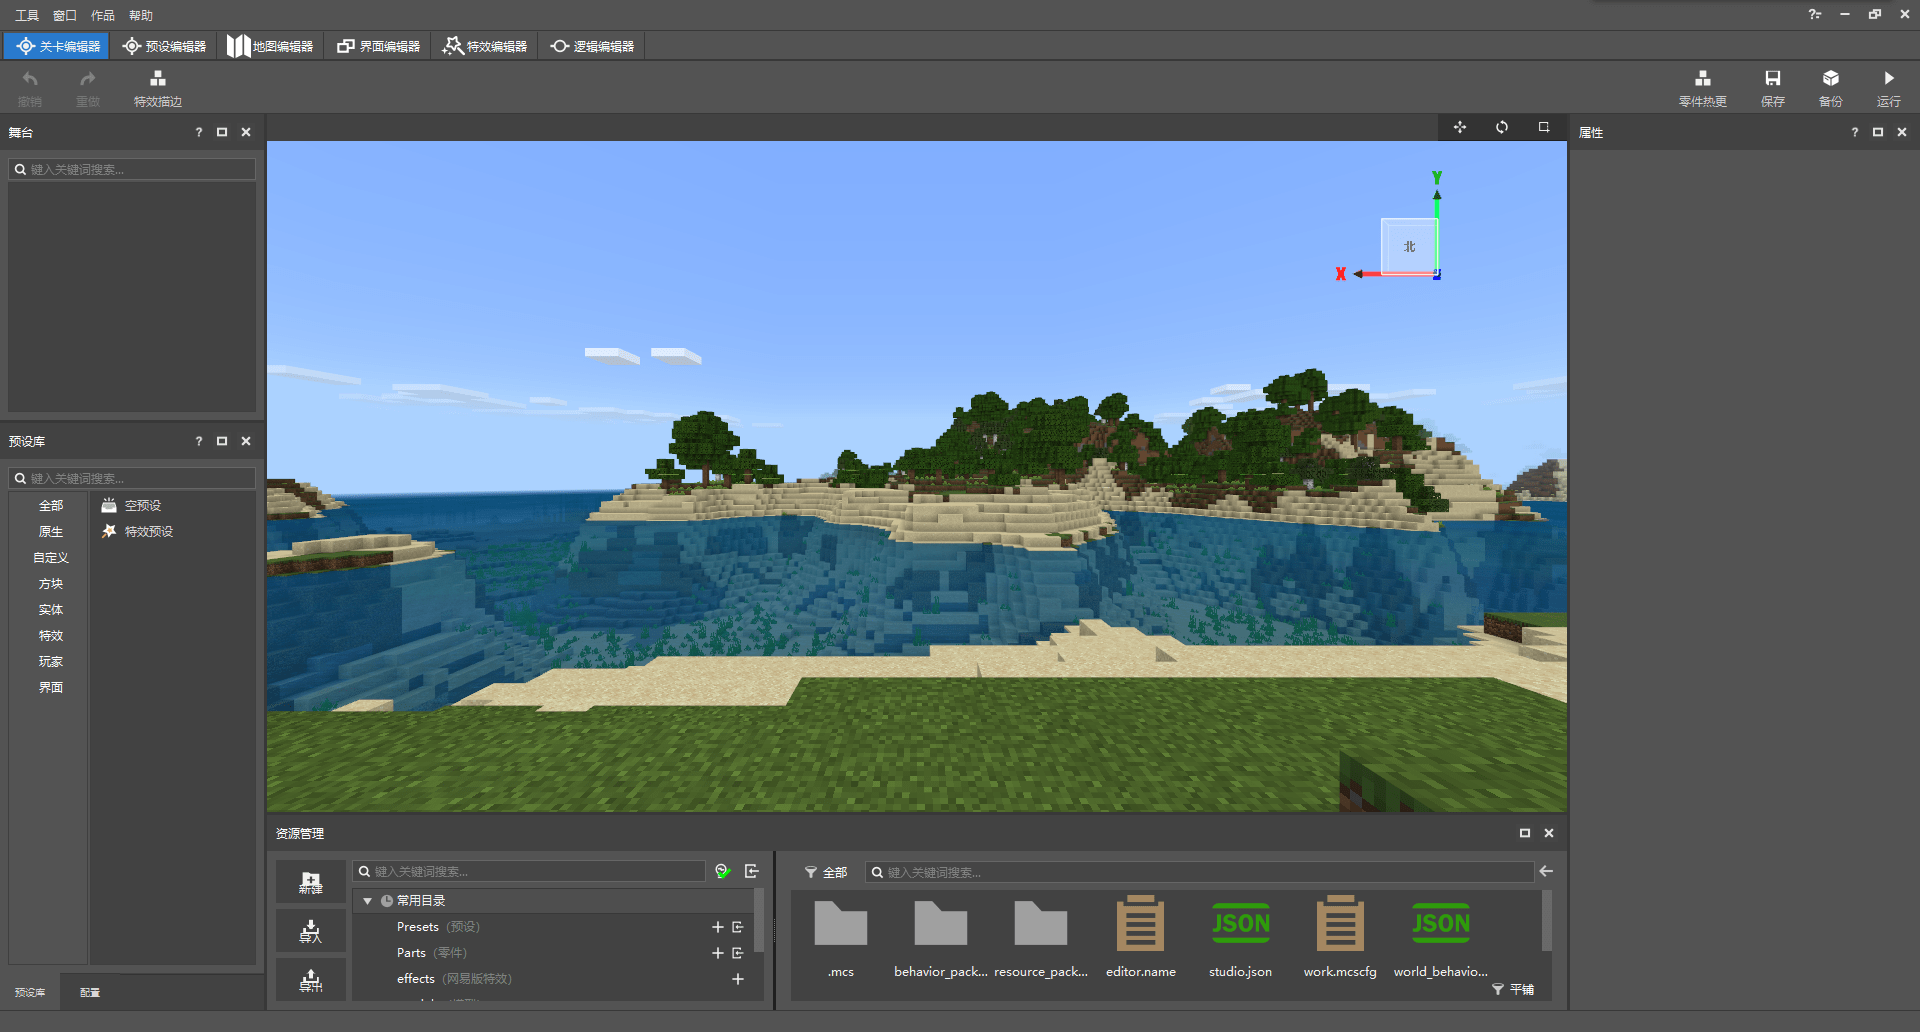
Task: Click the move gizmo icon above viewport
Action: [1460, 127]
